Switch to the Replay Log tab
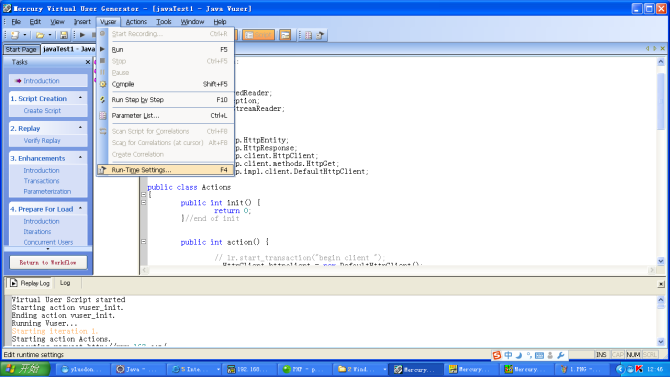Viewport: 670px width, 377px height. coord(29,283)
